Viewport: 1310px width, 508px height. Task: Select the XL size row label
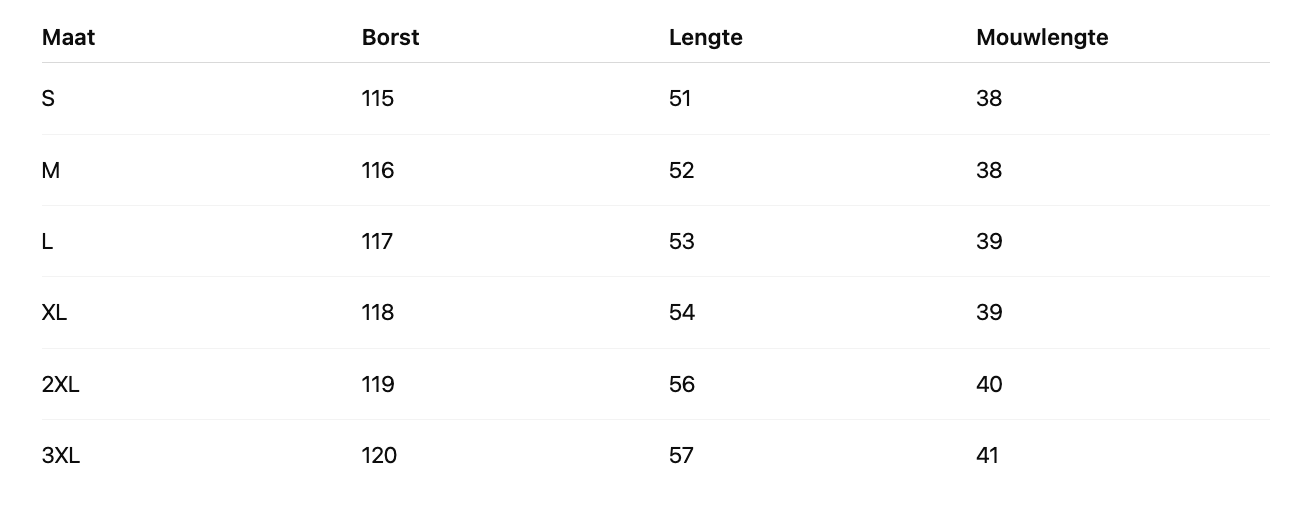(54, 313)
